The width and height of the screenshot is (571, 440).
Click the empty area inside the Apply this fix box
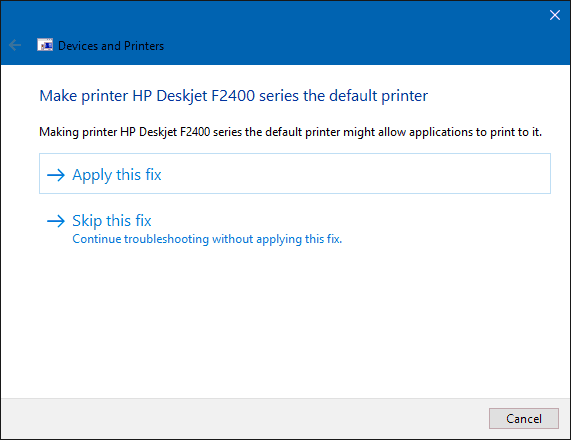[x=357, y=174]
